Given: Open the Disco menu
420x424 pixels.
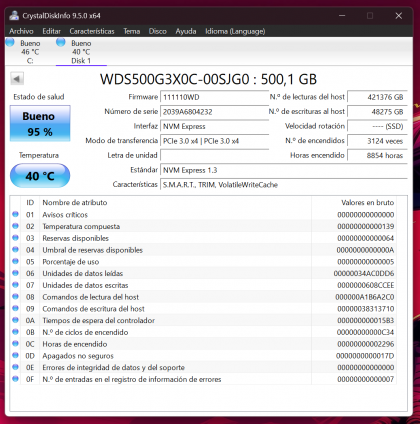Looking at the screenshot, I should [x=158, y=31].
